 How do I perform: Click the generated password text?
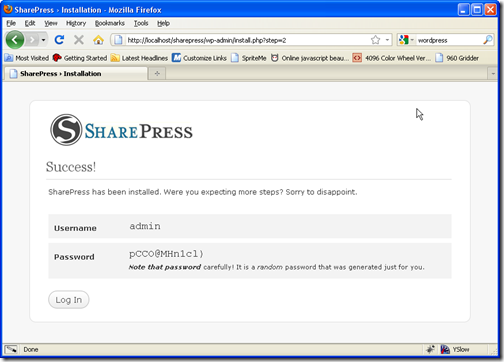click(166, 254)
